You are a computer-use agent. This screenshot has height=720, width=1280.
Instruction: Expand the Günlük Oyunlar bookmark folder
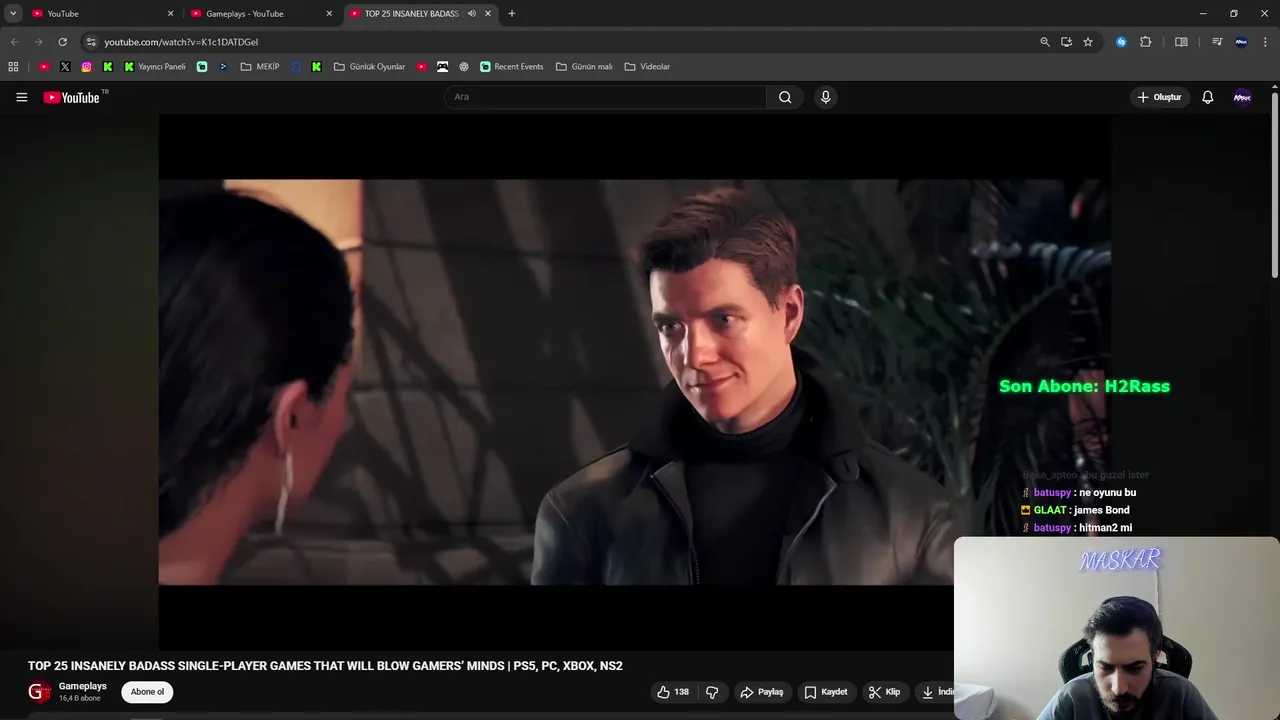[369, 67]
